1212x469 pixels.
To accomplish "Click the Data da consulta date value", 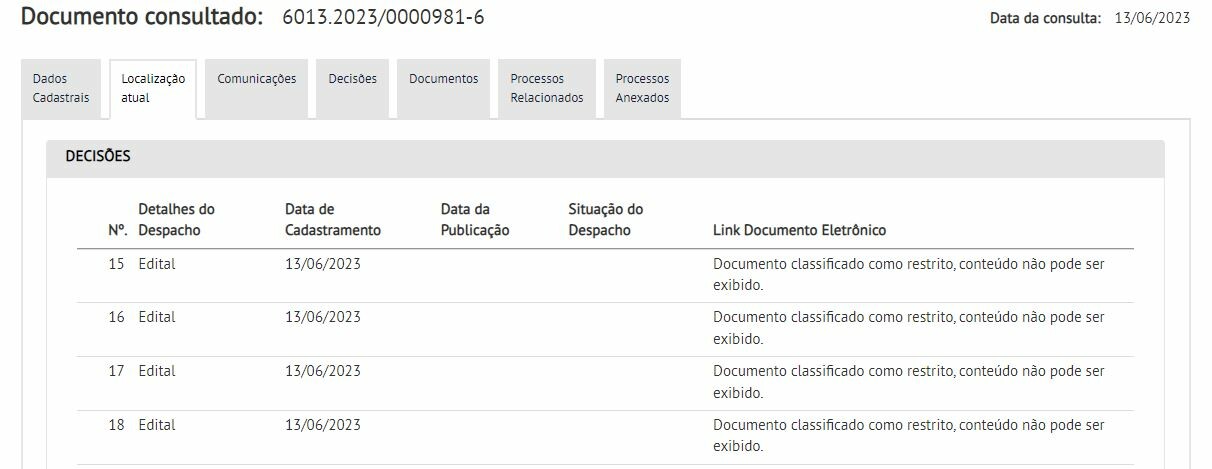I will point(1152,18).
